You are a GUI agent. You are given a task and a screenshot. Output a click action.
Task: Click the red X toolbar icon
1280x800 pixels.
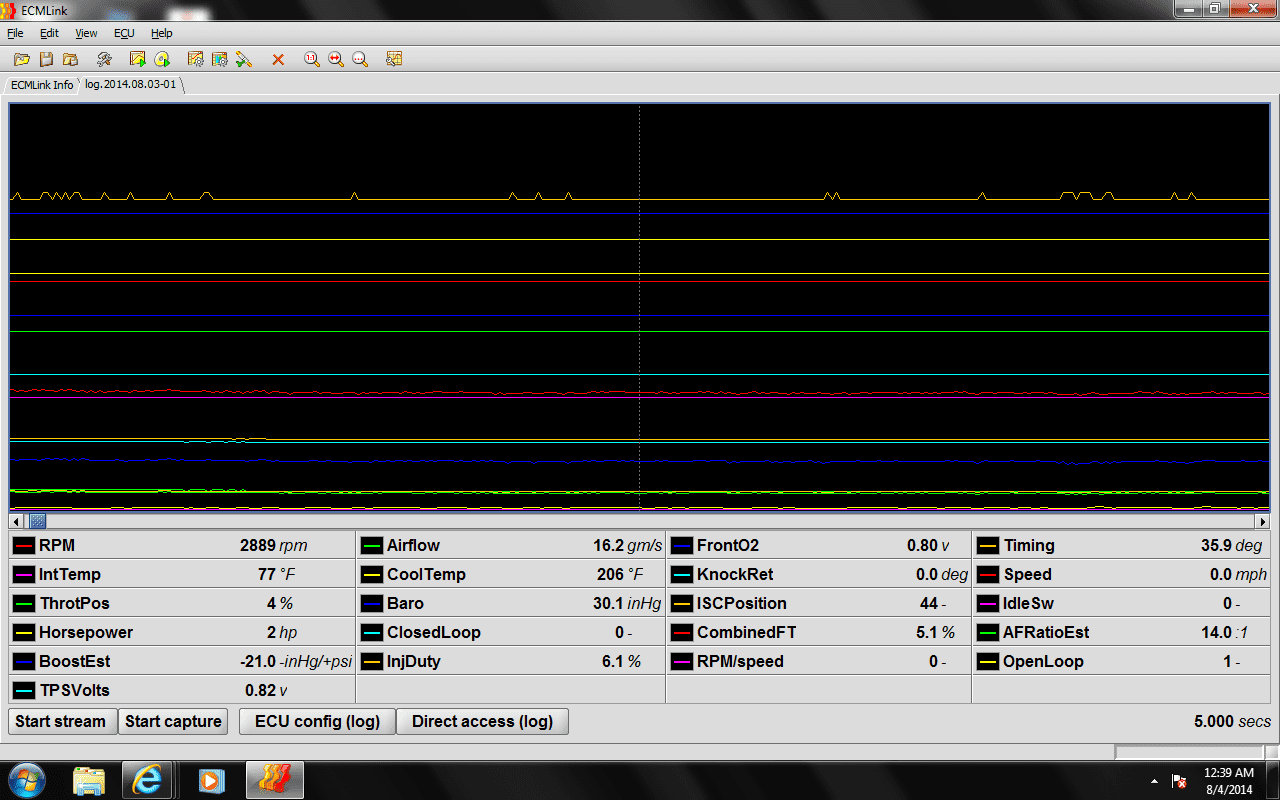[278, 60]
